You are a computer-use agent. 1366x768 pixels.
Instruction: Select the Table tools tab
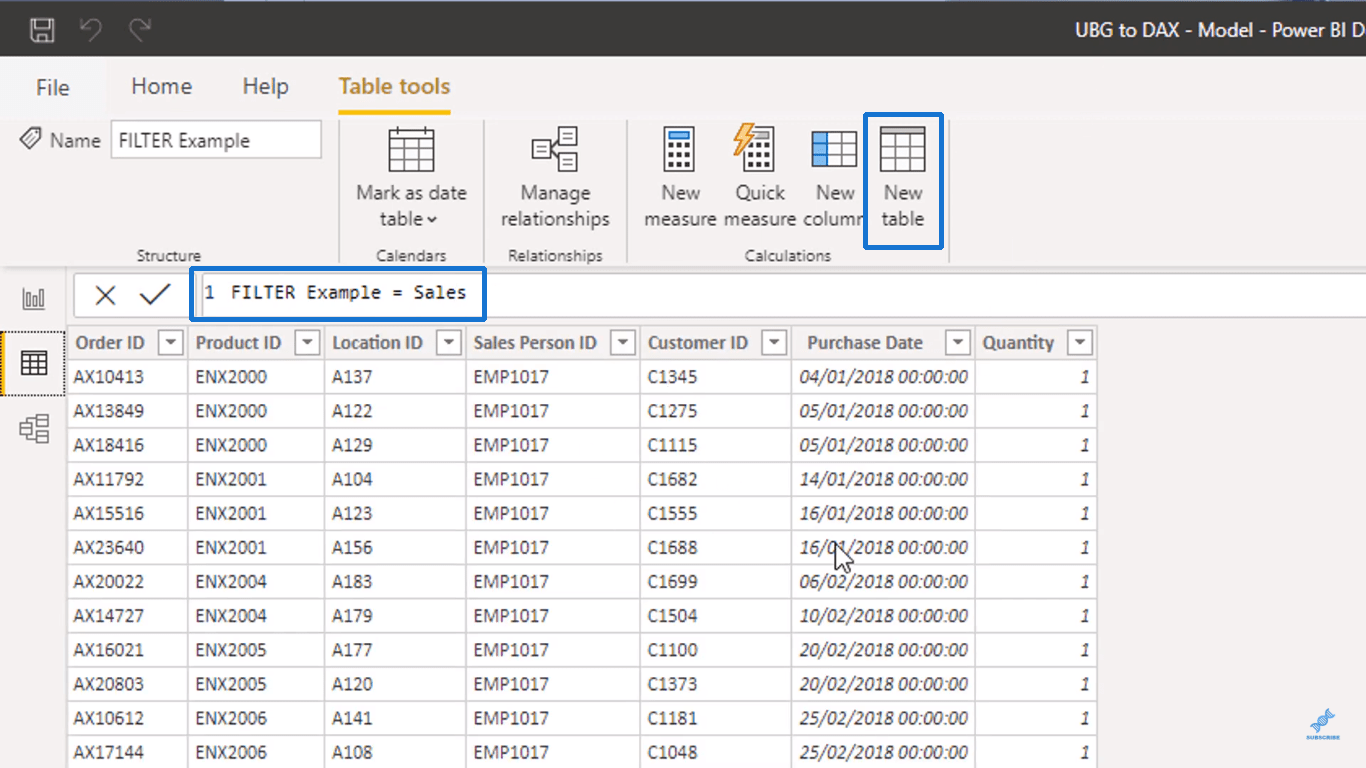(394, 86)
